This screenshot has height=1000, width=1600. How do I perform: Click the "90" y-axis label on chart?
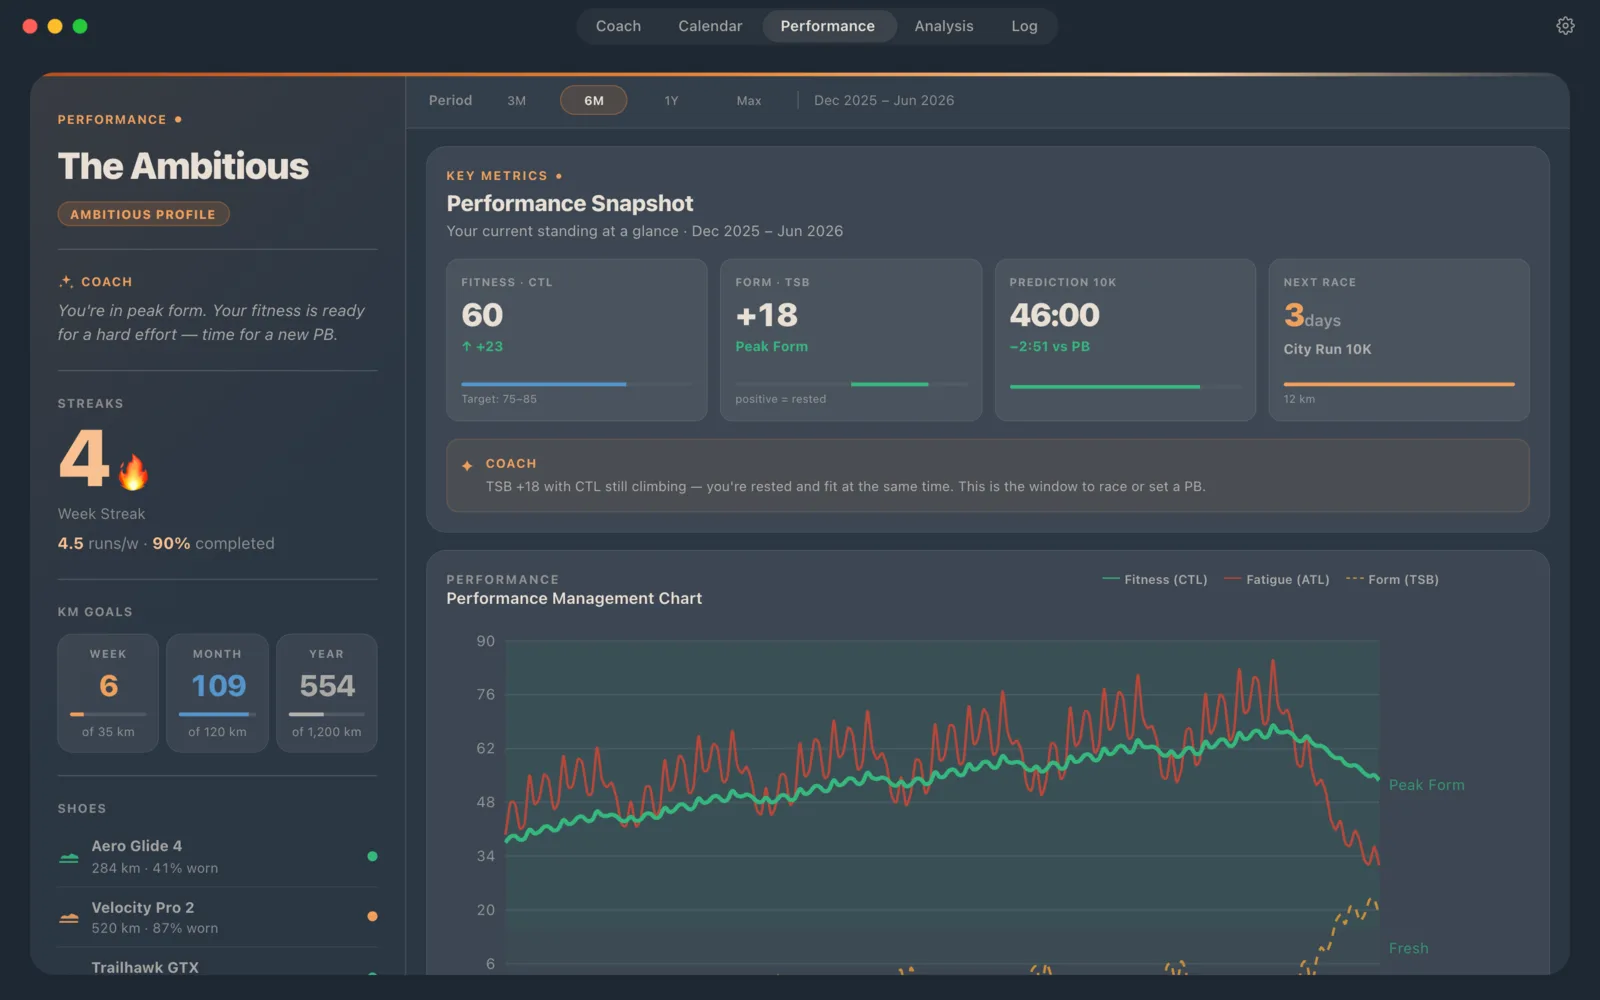(x=485, y=641)
